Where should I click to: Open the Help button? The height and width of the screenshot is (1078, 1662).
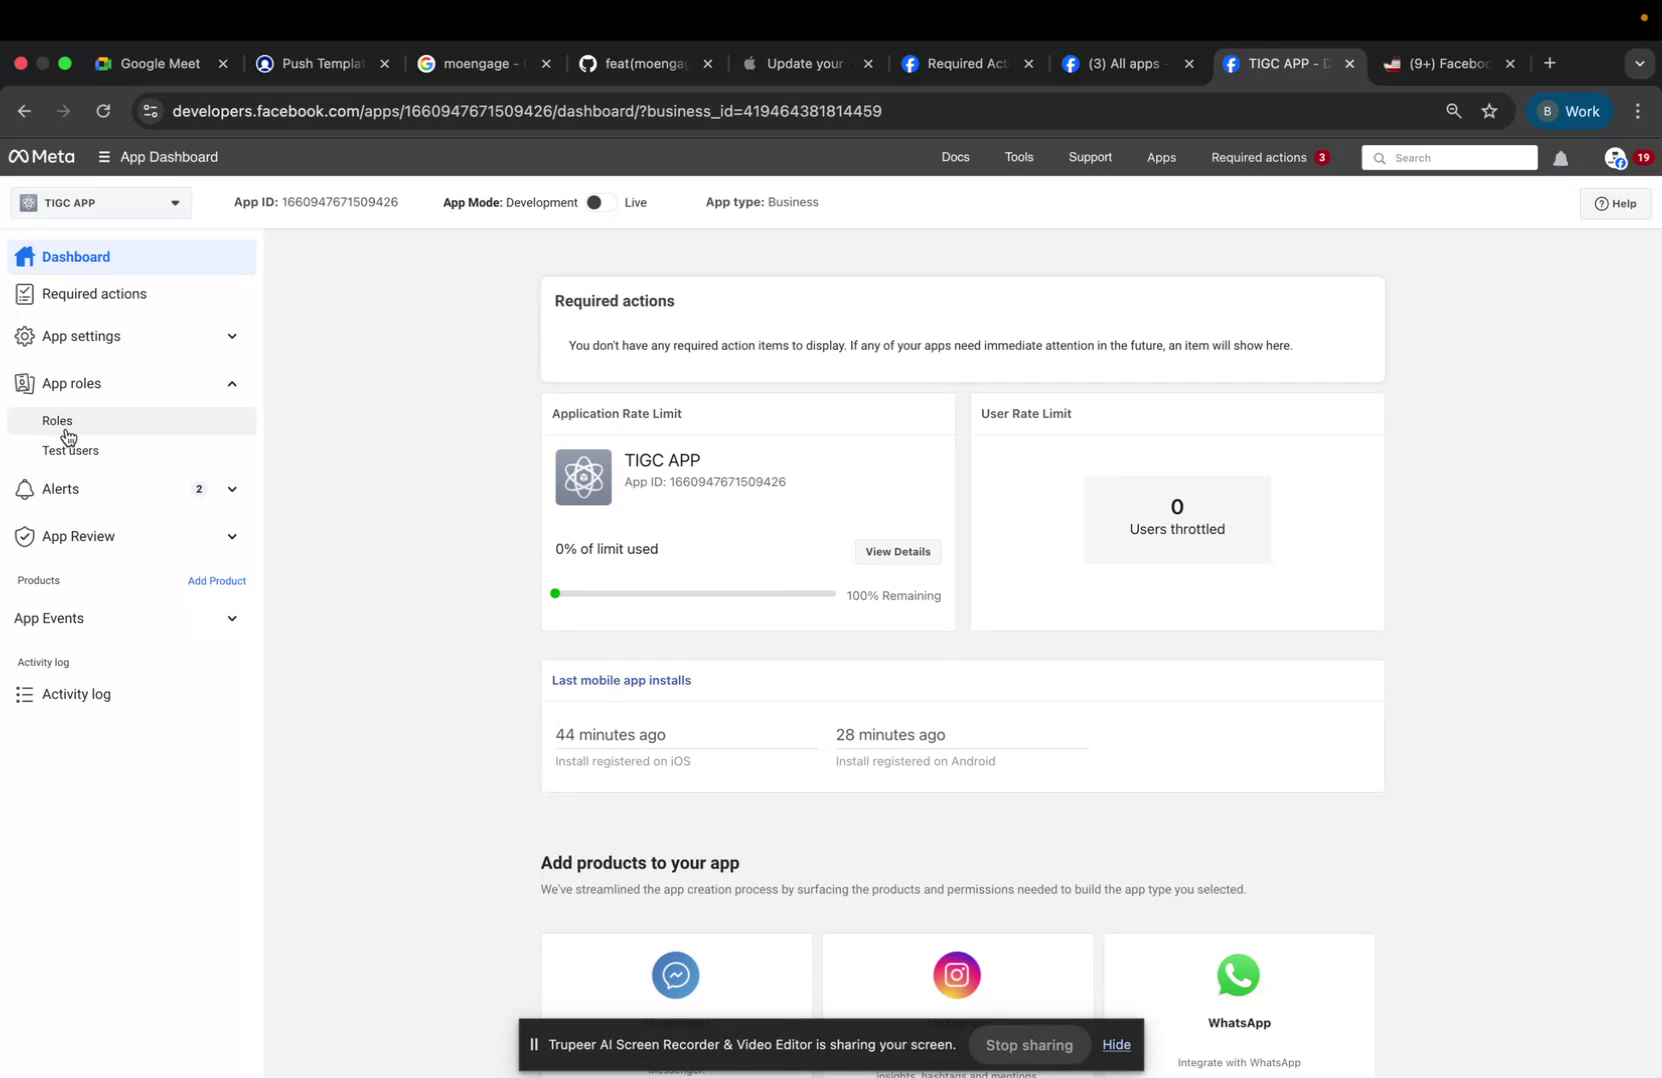coord(1616,203)
